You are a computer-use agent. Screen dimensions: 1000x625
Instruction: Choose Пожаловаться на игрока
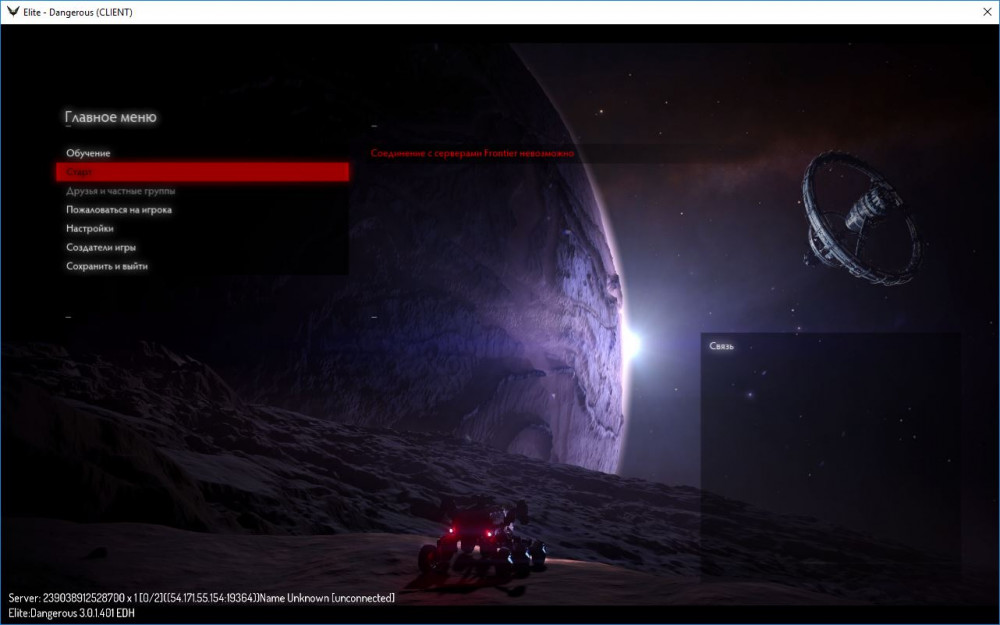coord(119,209)
